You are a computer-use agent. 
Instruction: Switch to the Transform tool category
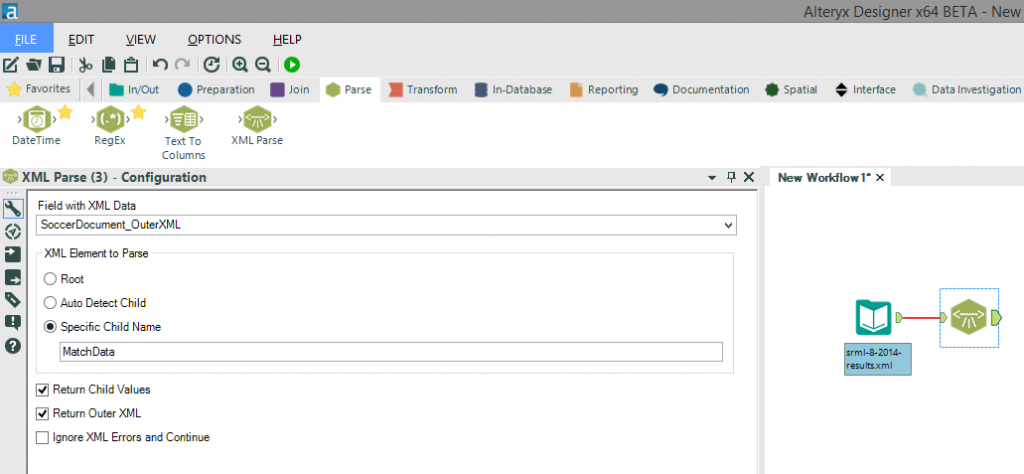point(423,89)
